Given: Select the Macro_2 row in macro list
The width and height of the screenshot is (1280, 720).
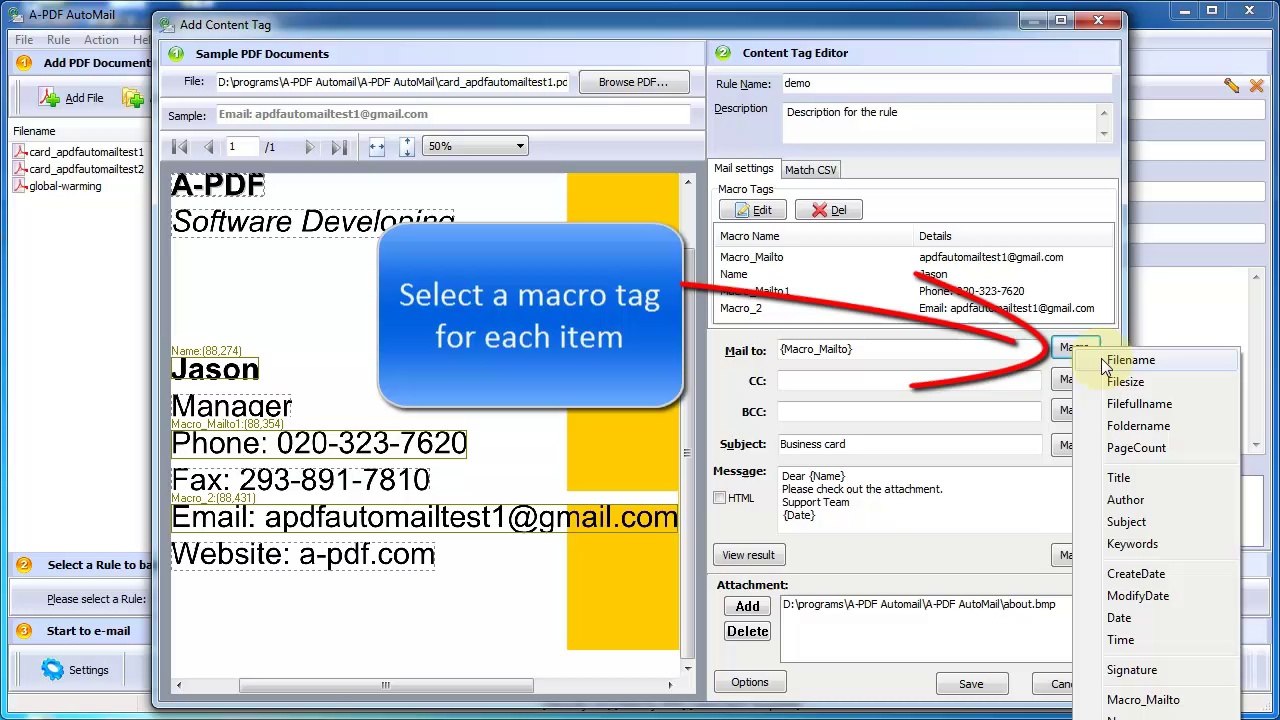Looking at the screenshot, I should (x=915, y=308).
